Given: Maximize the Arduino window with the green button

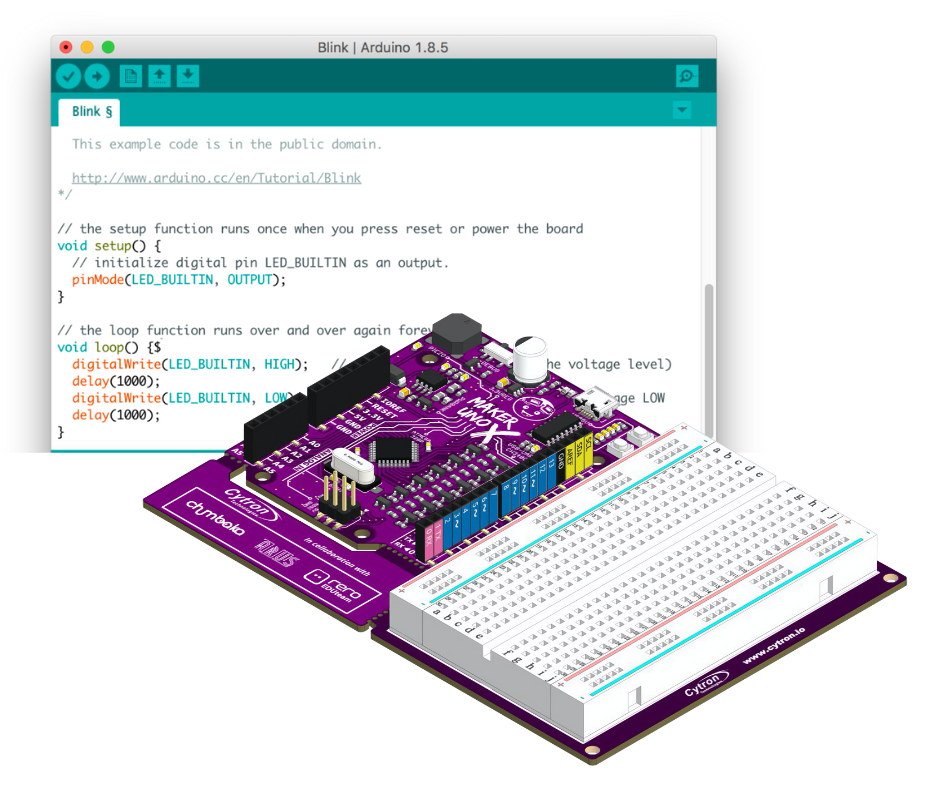Looking at the screenshot, I should [108, 47].
